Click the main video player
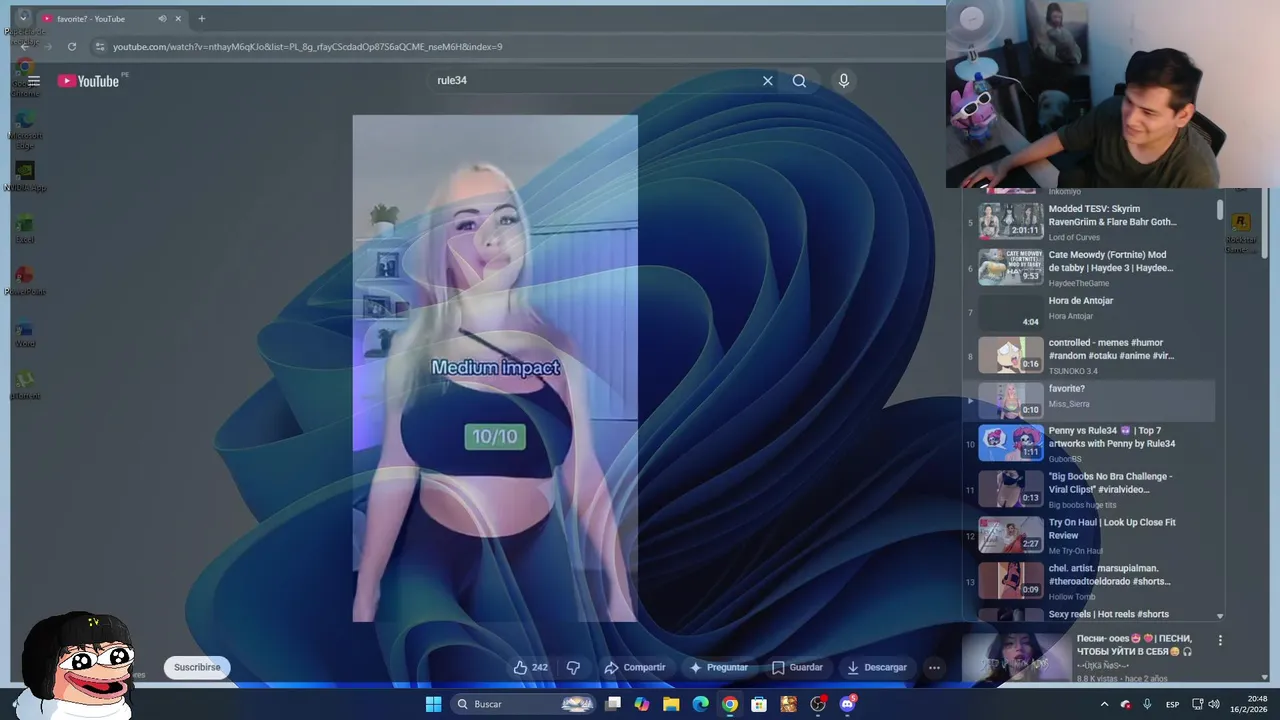This screenshot has width=1280, height=720. [x=495, y=368]
